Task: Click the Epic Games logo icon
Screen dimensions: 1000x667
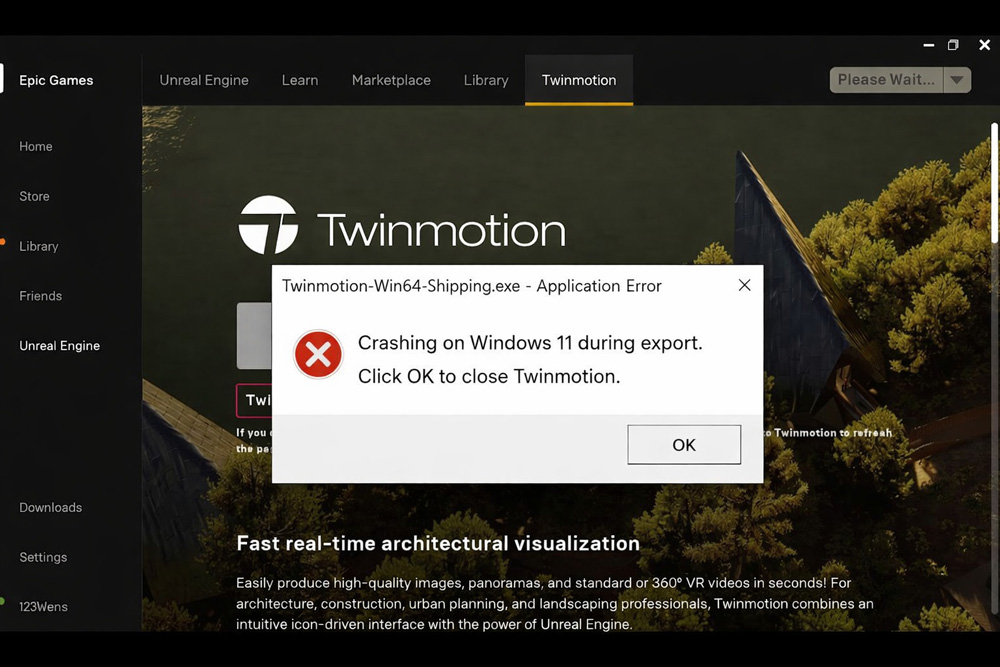Action: coord(3,80)
